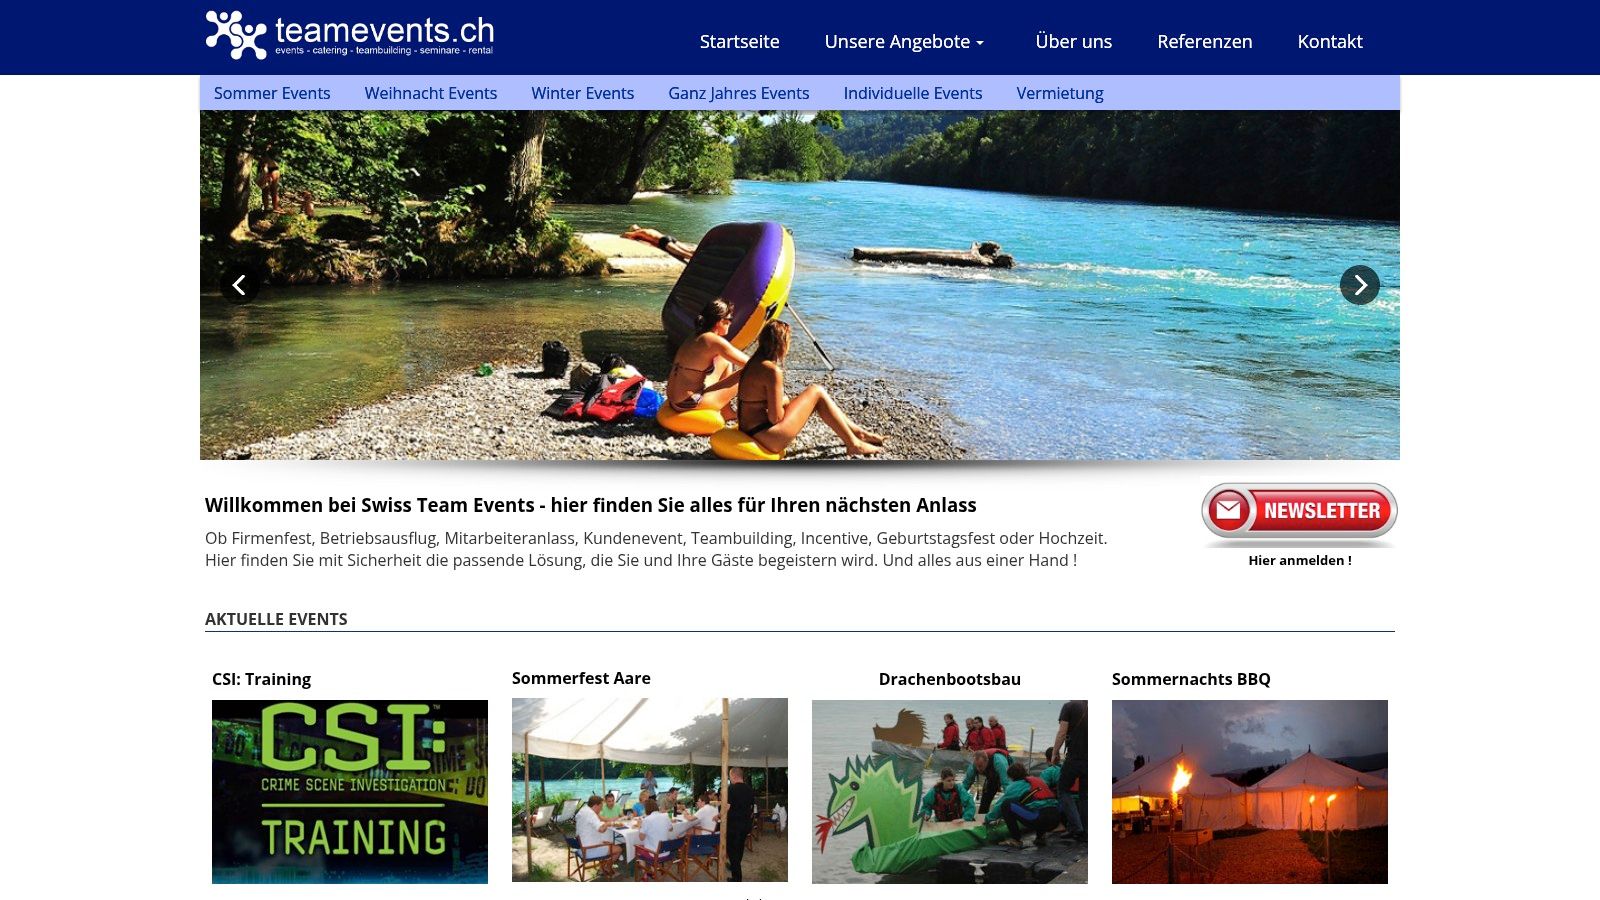View the Drachenbootsbau event picture
1600x900 pixels.
950,792
